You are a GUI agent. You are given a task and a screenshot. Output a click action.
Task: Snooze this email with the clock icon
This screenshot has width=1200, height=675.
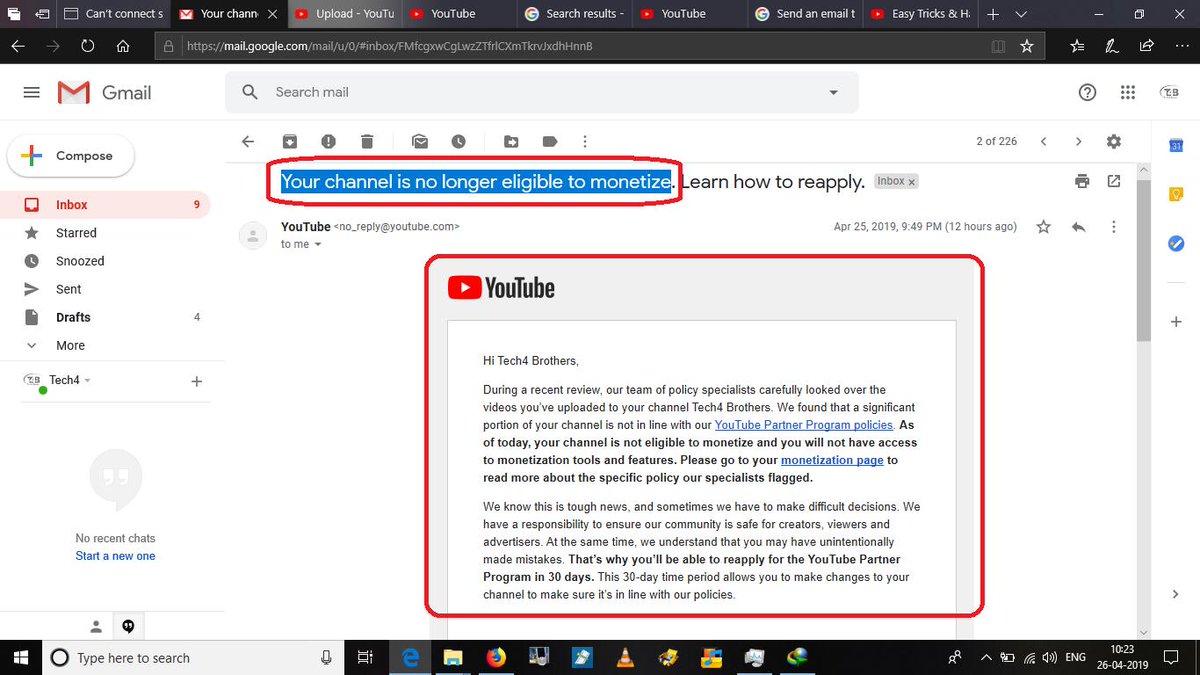tap(458, 141)
